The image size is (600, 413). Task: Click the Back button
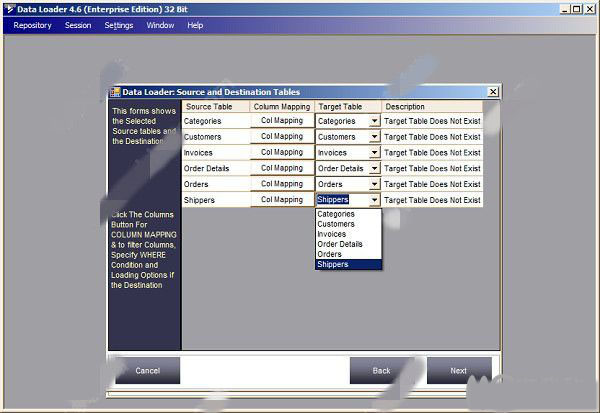382,371
